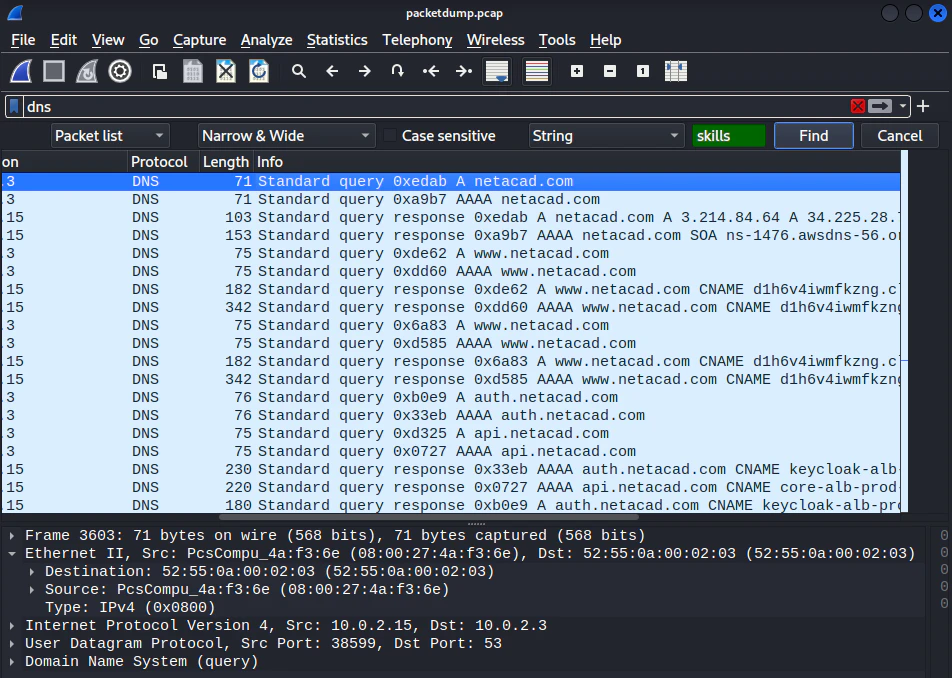Start capturing packets with shark fin icon

point(21,72)
